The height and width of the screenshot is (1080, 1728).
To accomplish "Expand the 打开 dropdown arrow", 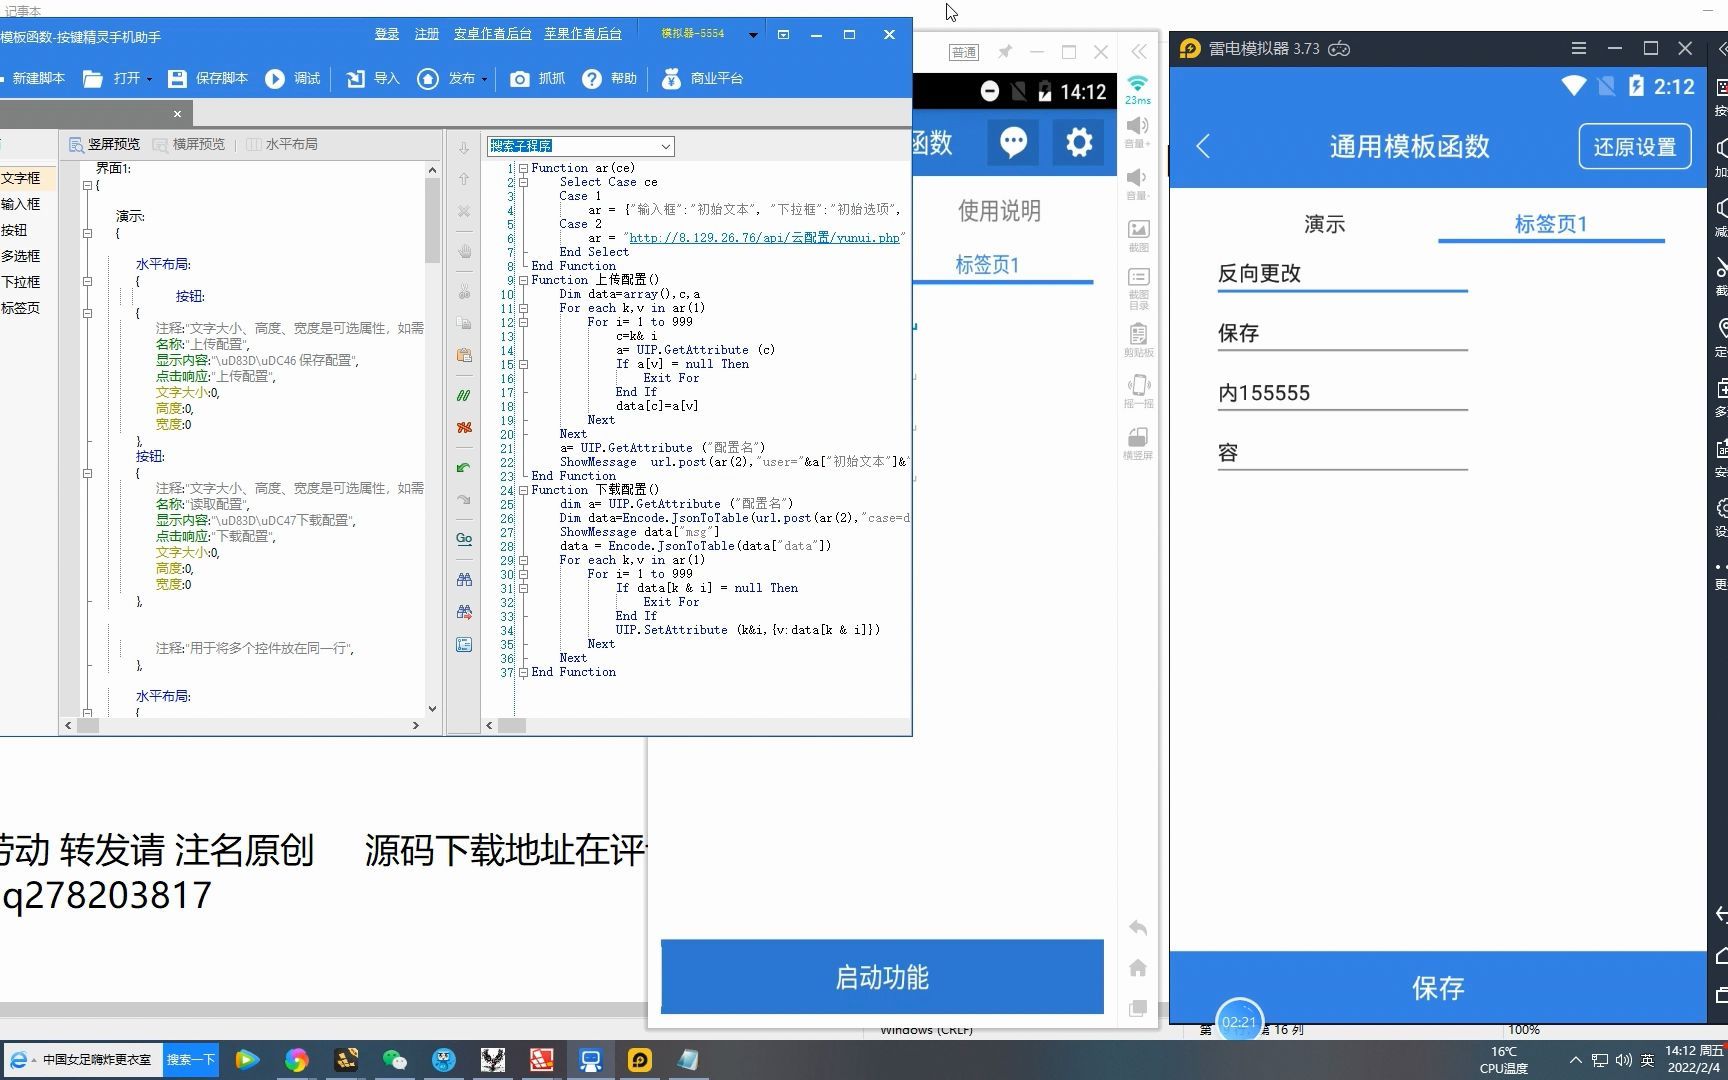I will (x=149, y=79).
